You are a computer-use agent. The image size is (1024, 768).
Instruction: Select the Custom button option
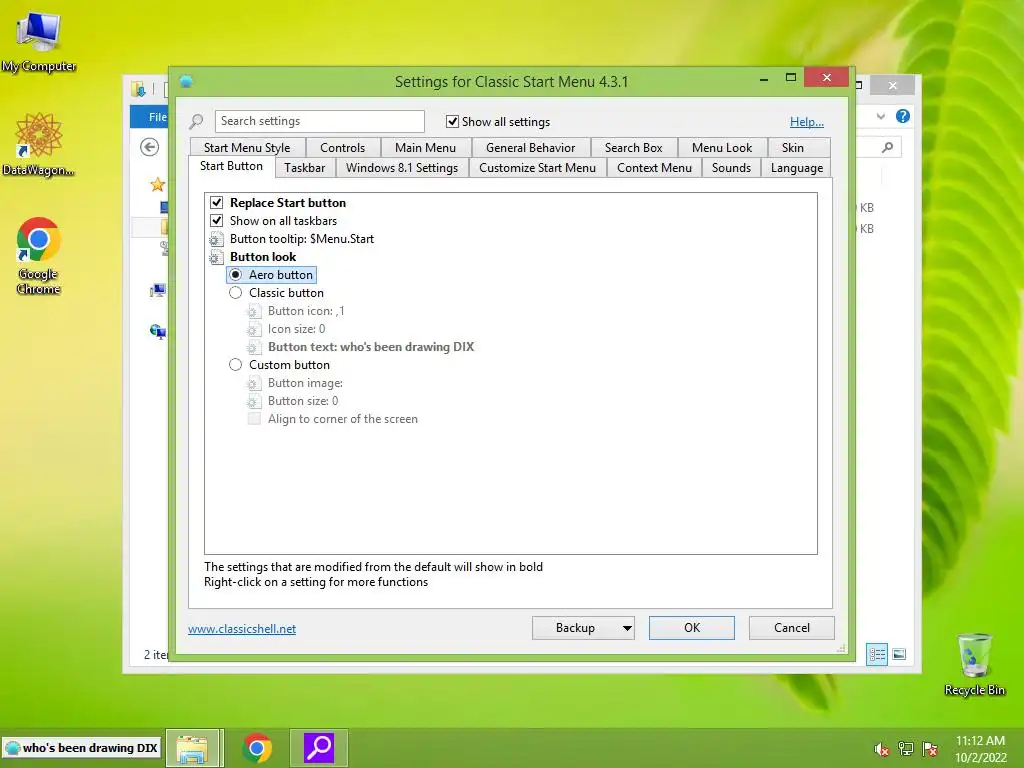click(x=236, y=365)
